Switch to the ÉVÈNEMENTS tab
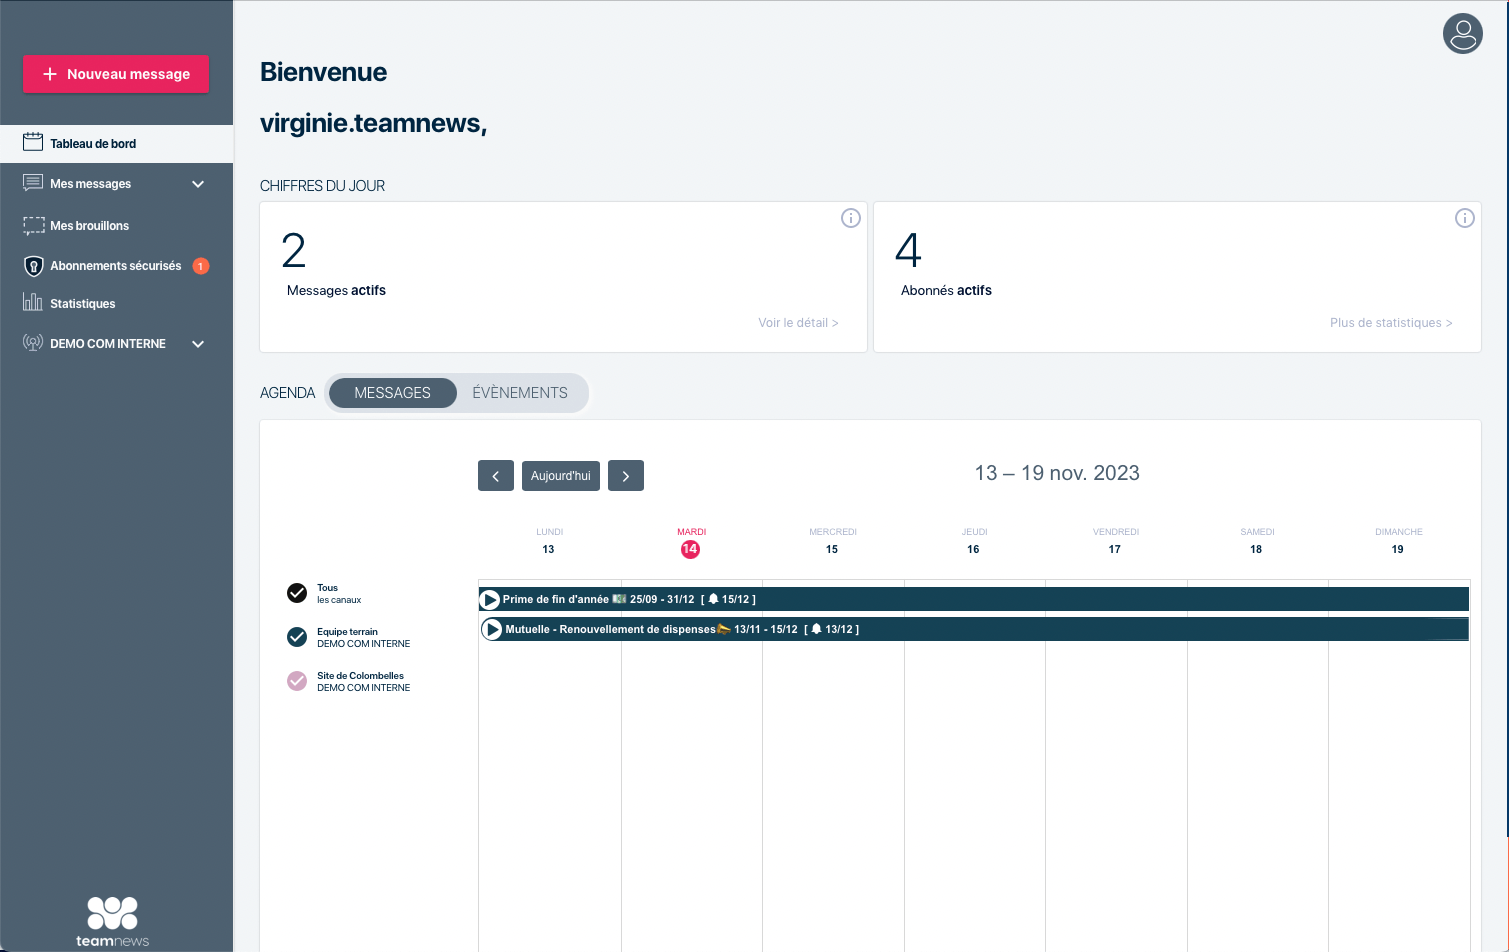This screenshot has height=952, width=1509. (520, 393)
